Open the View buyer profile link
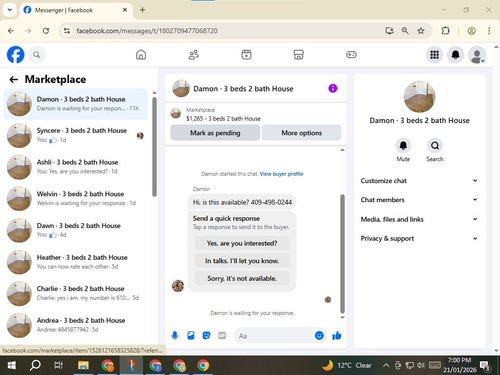The image size is (500, 375). pos(281,174)
